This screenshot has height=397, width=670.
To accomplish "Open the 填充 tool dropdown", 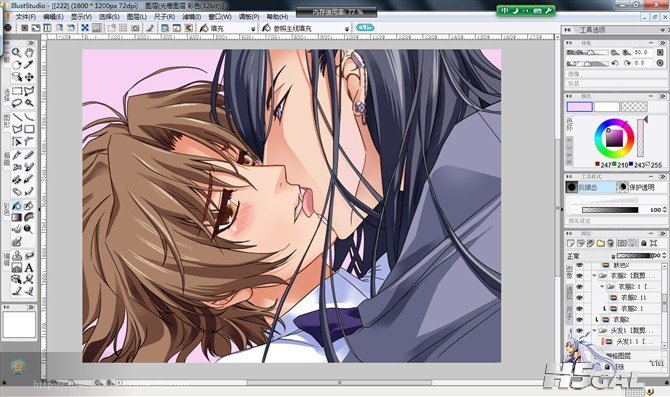I will coord(253,29).
